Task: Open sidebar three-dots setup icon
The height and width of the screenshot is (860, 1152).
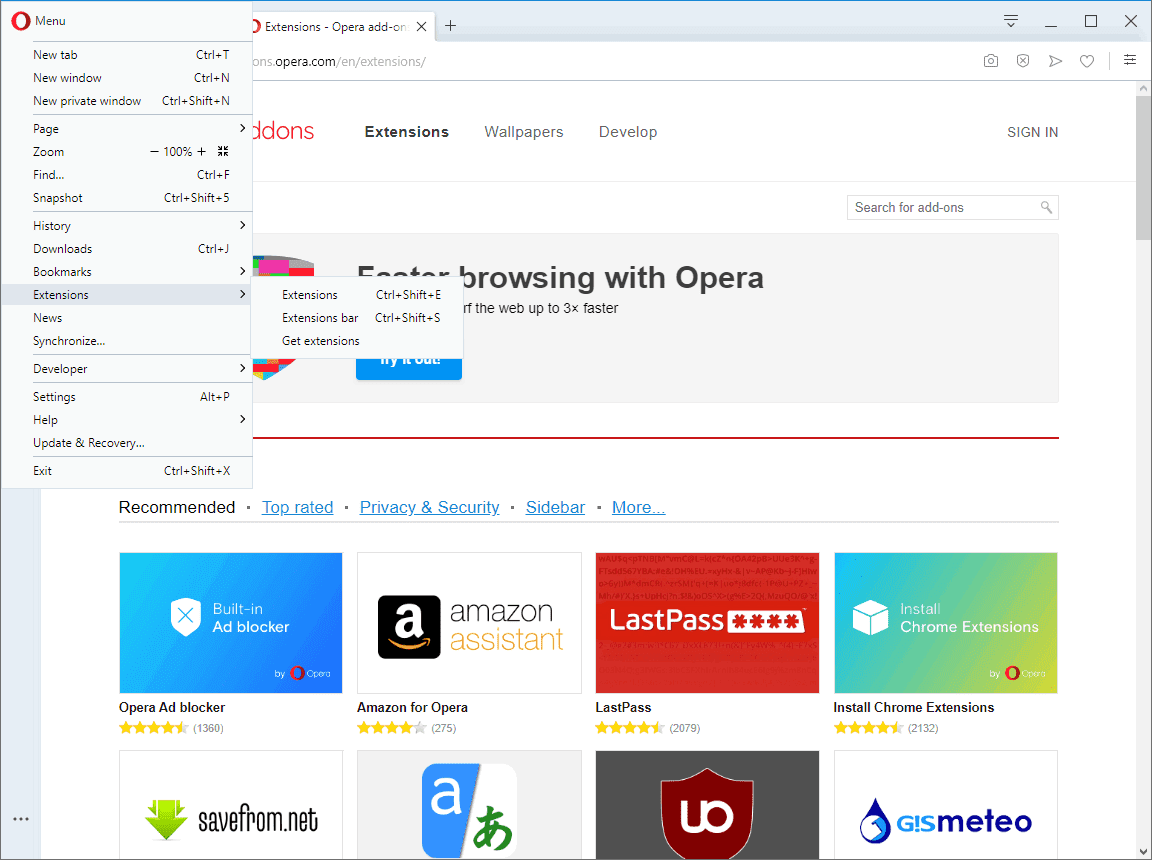Action: click(x=21, y=819)
